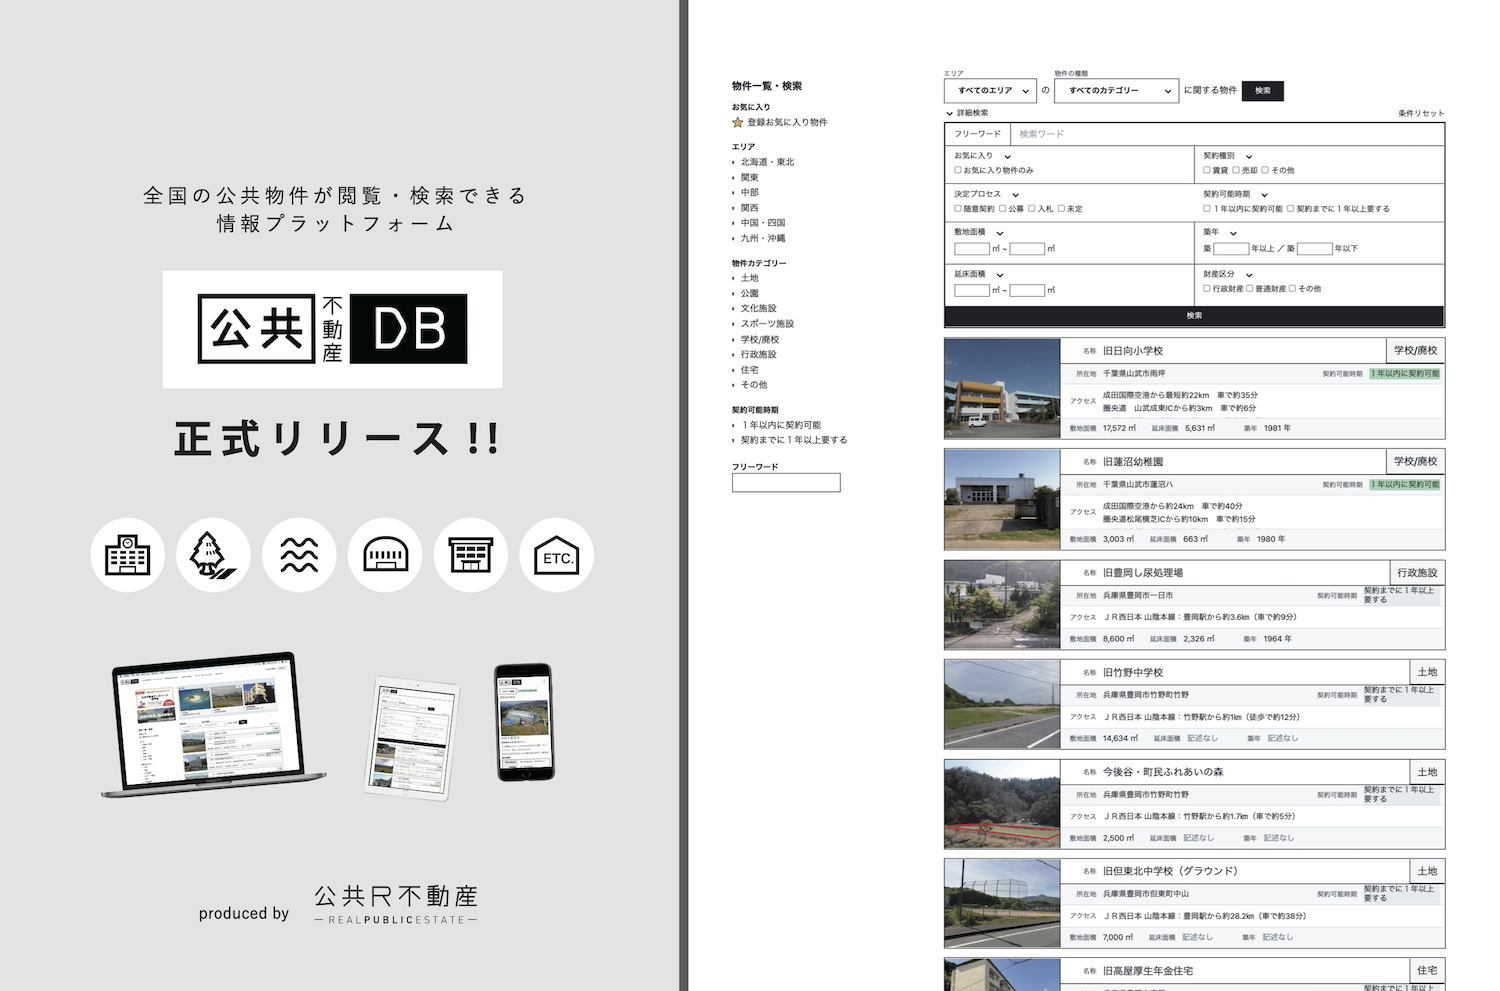The image size is (1500, 991).
Task: Click the school building category icon
Action: tap(127, 555)
